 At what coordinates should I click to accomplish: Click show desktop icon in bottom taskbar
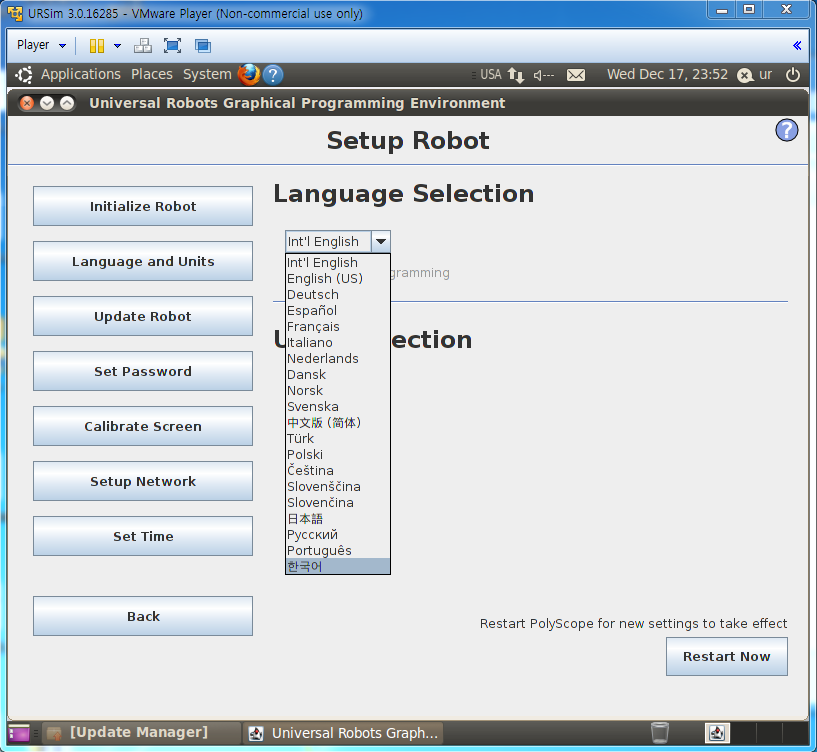coord(19,733)
